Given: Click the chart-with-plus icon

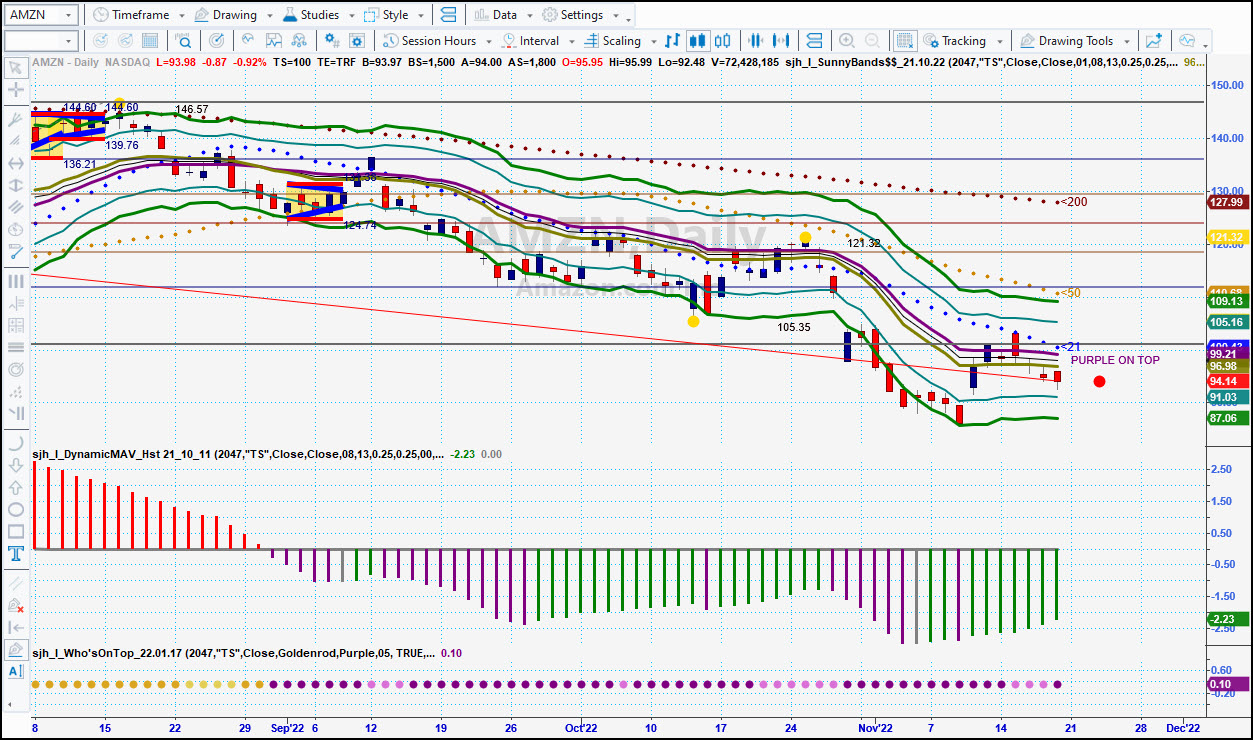Looking at the screenshot, I should click(x=1155, y=41).
